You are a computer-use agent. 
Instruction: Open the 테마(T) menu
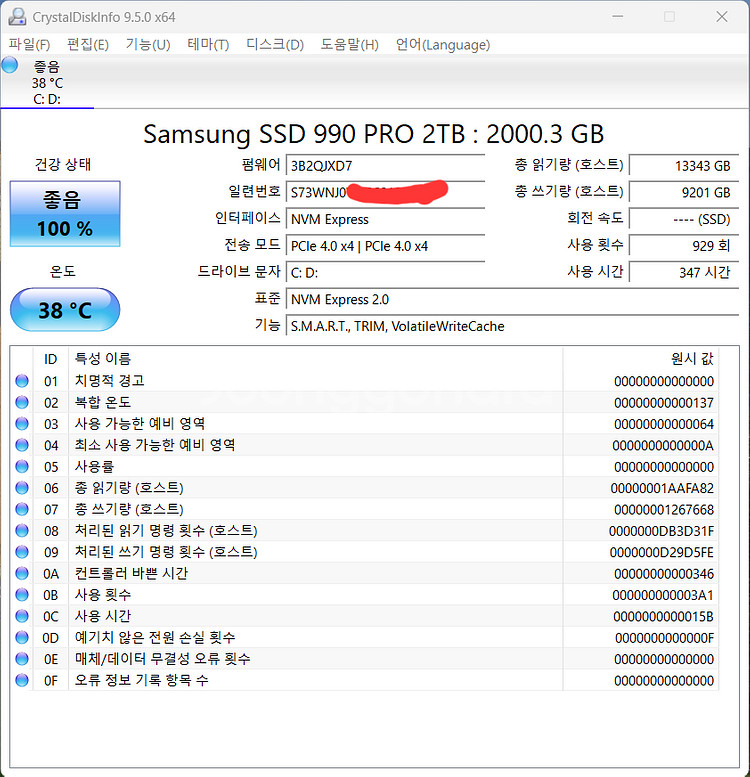click(x=208, y=45)
